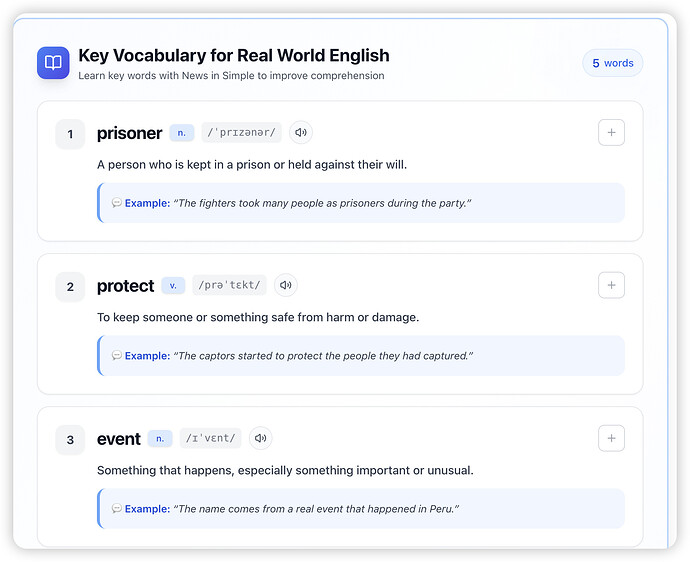Click the noun tag beside prisoner
This screenshot has height=562, width=690.
pos(181,132)
